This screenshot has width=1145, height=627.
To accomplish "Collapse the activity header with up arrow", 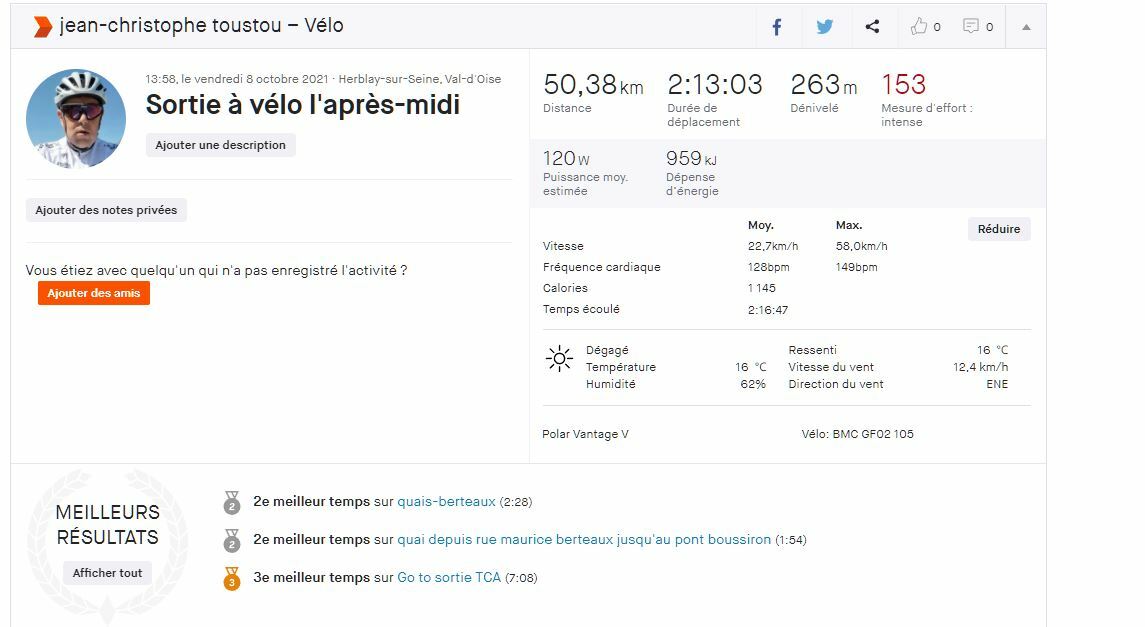I will (1026, 27).
